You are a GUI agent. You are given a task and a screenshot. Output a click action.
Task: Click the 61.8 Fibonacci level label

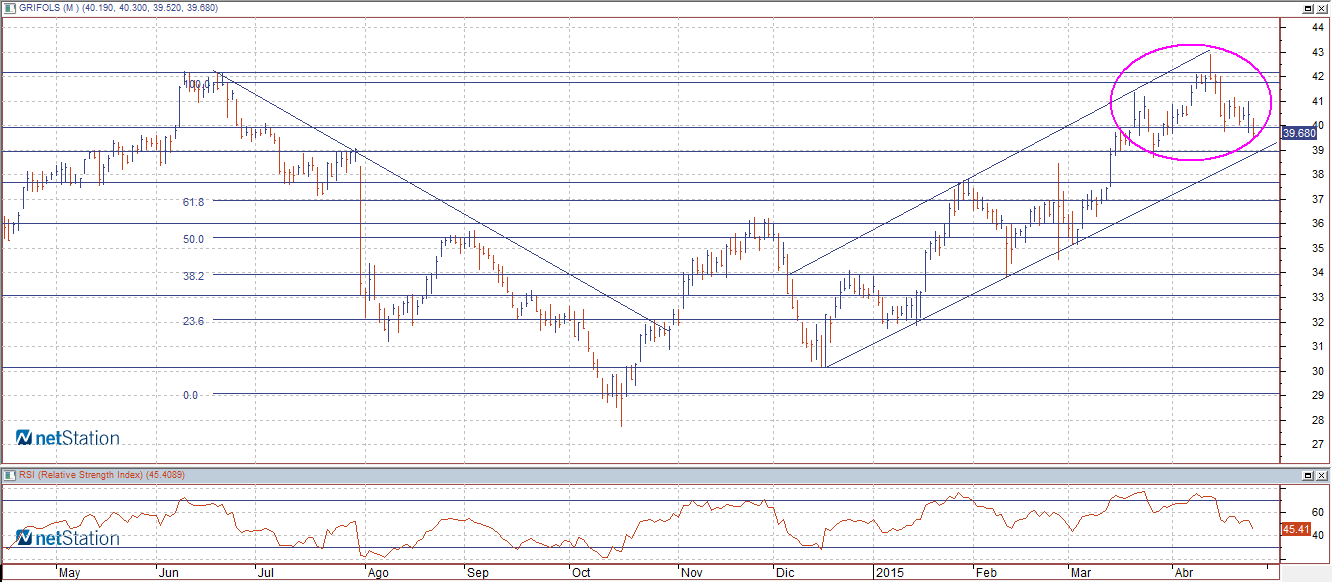194,202
